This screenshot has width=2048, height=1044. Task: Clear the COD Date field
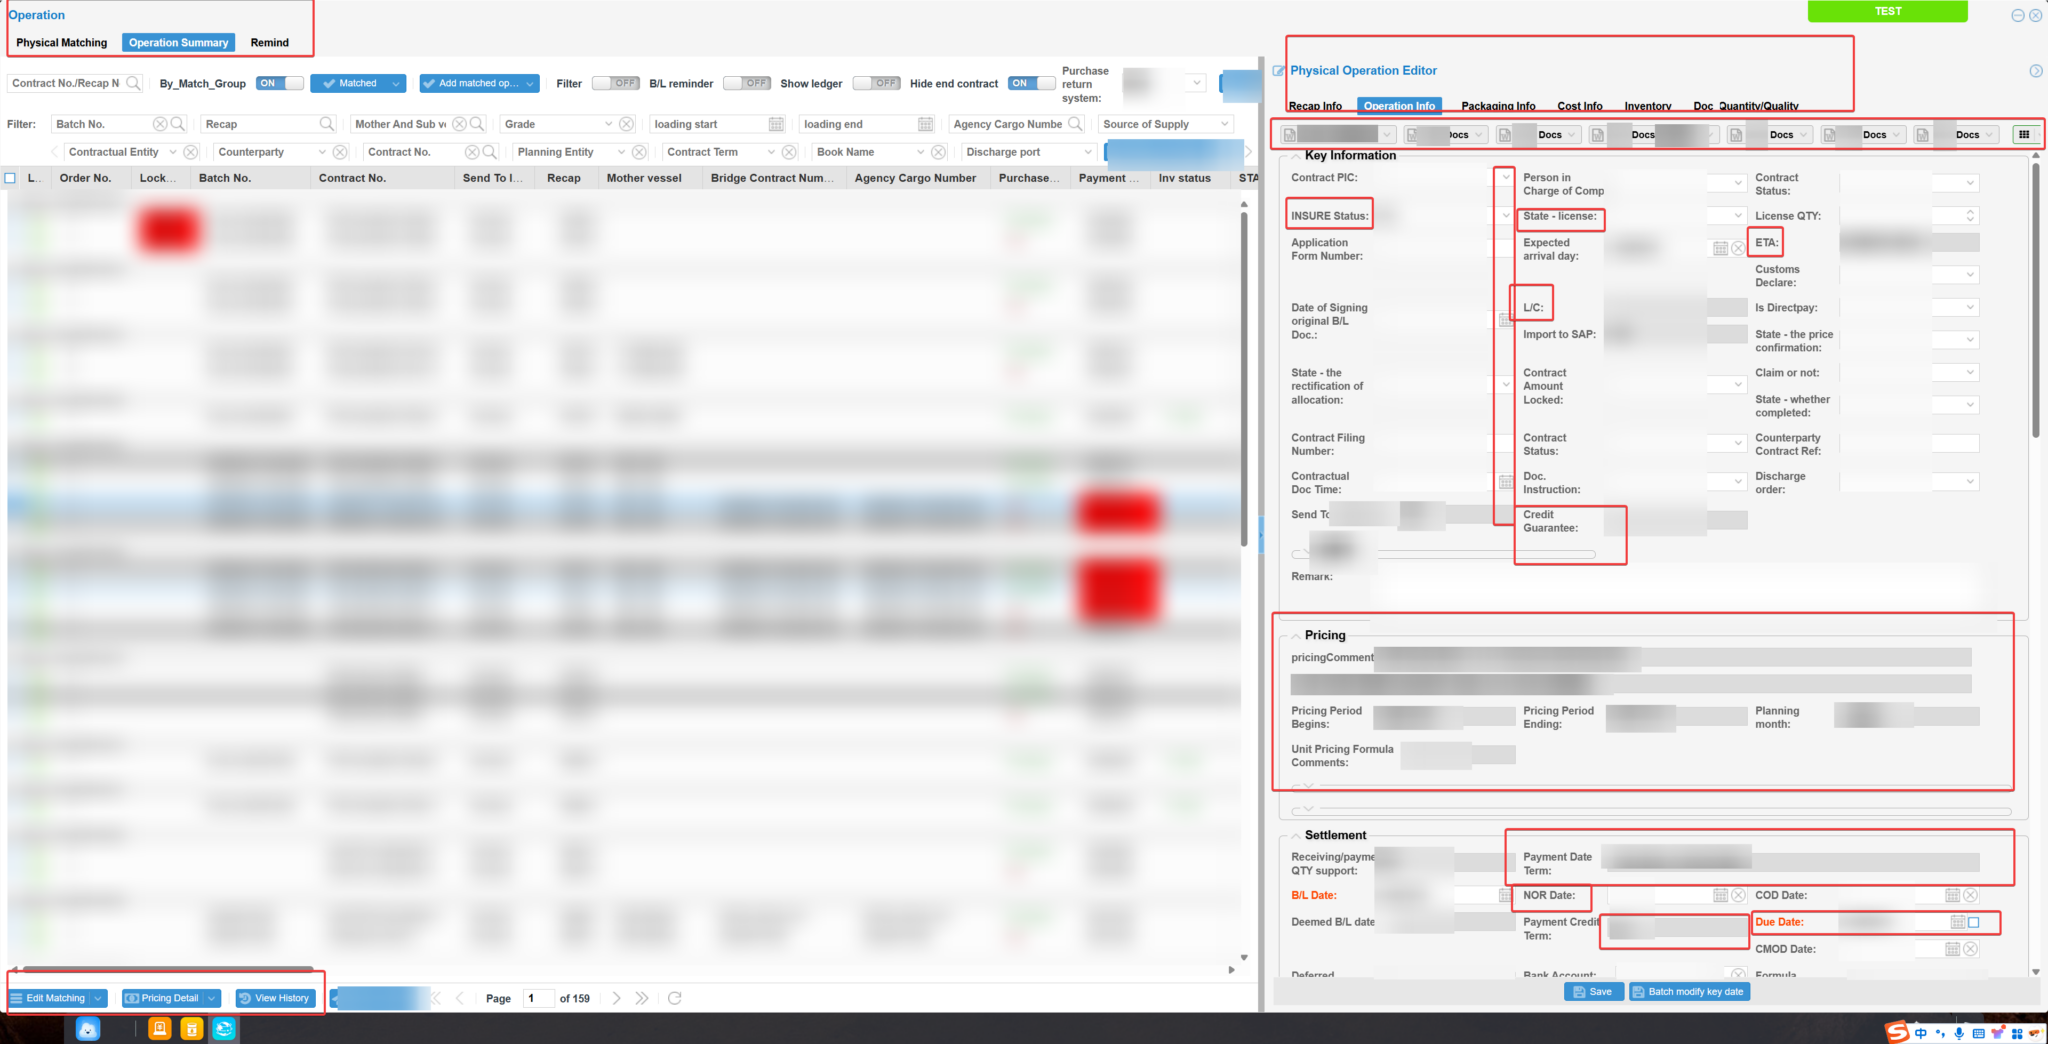(1970, 895)
